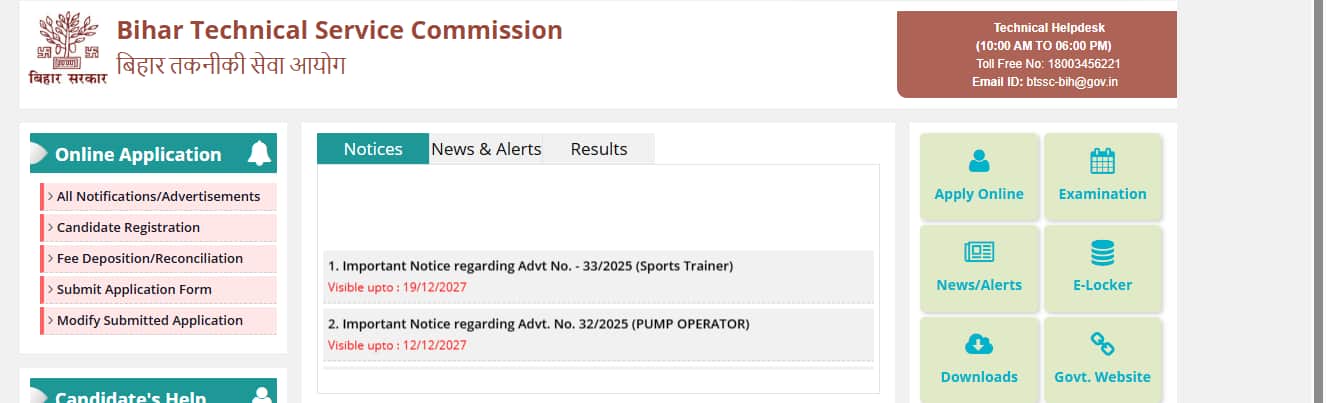The width and height of the screenshot is (1326, 403).
Task: Click the E-Locker database icon
Action: click(1102, 253)
